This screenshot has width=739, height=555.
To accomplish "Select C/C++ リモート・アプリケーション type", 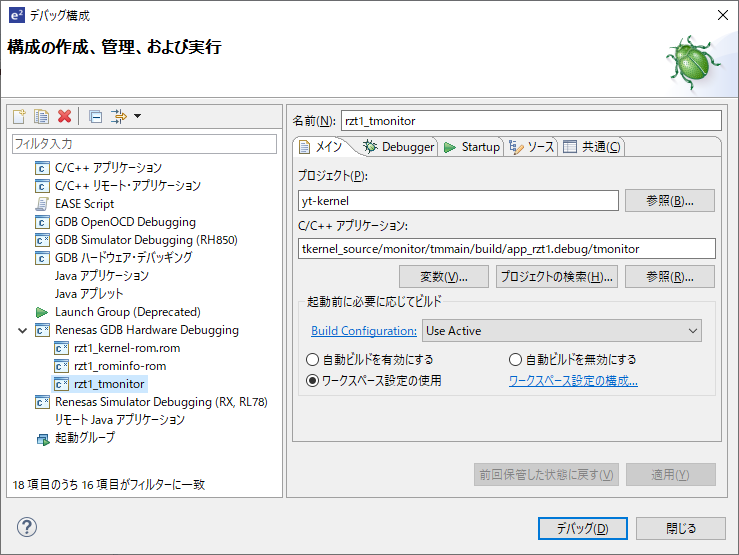I will click(x=128, y=186).
